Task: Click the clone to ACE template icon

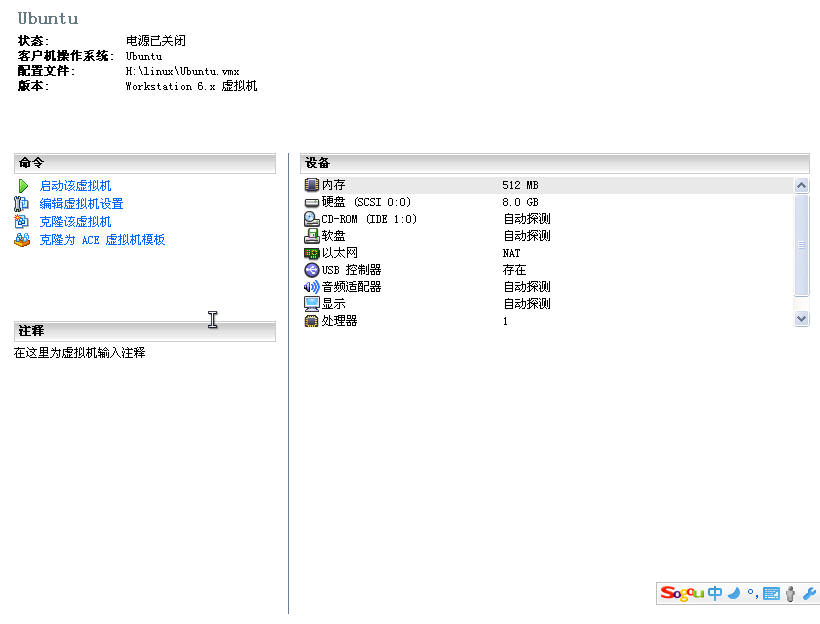Action: (21, 240)
